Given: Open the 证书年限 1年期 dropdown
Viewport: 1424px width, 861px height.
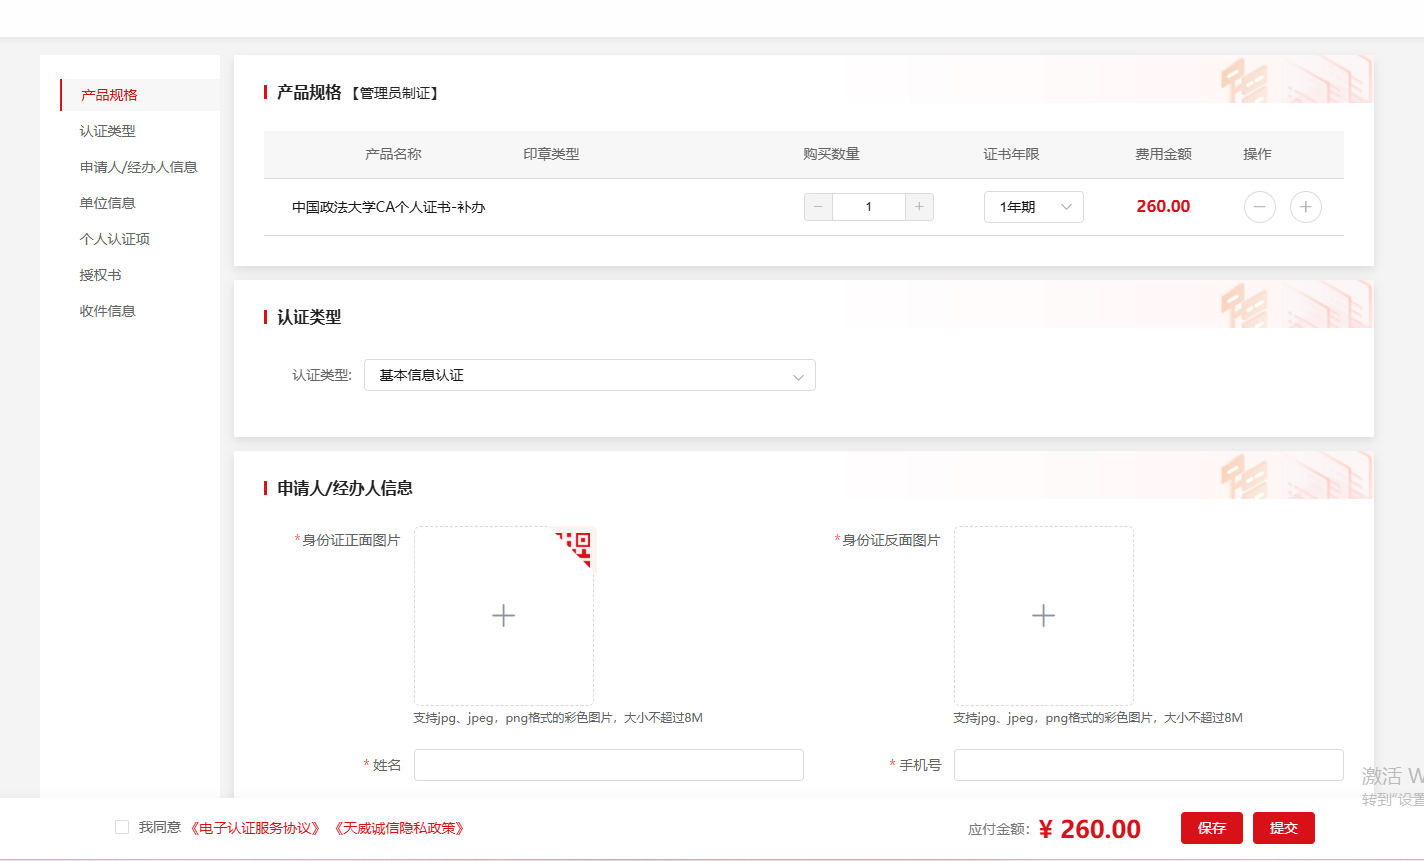Looking at the screenshot, I should coord(1033,207).
